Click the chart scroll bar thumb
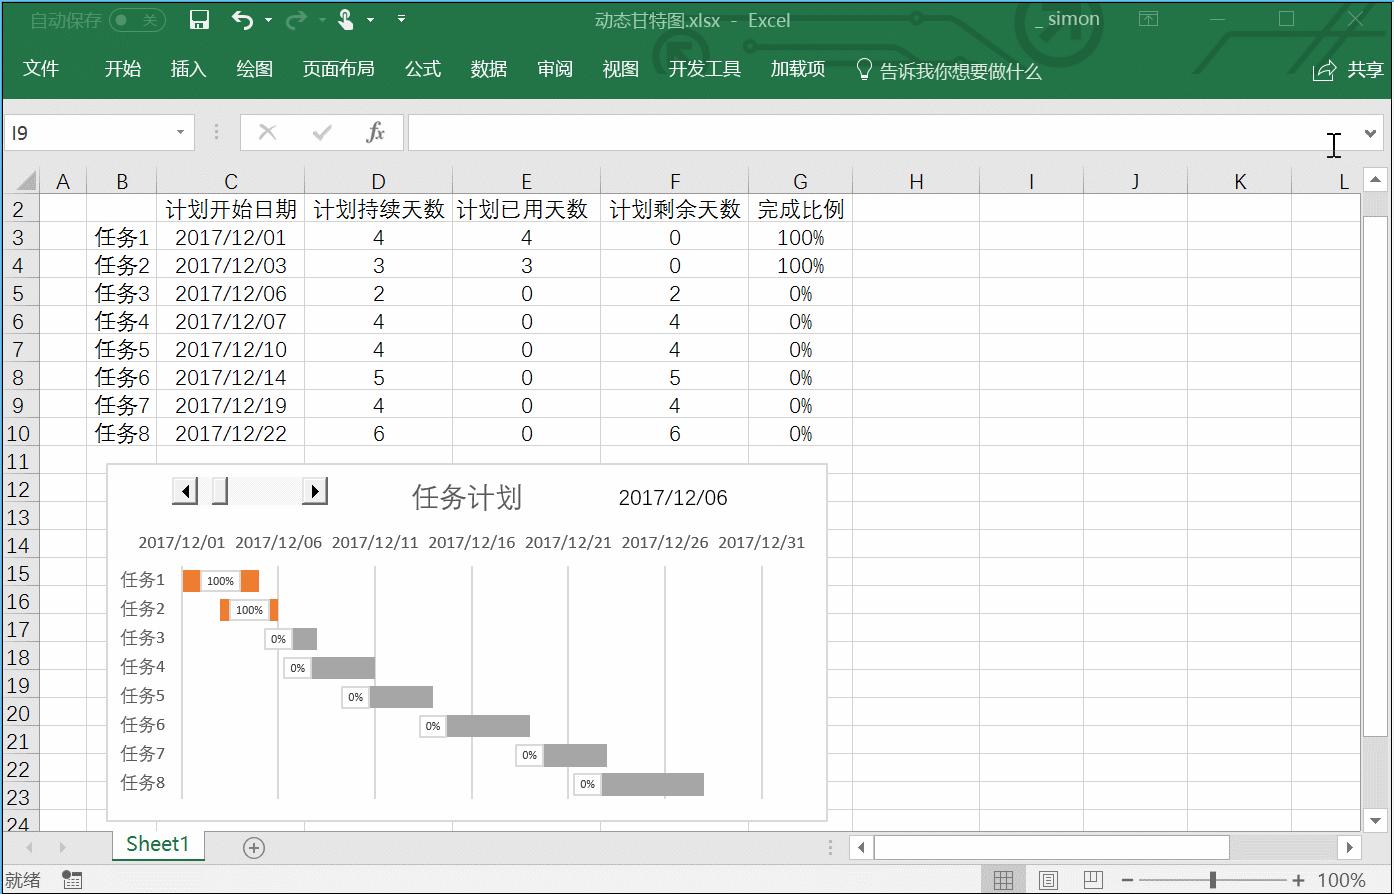 click(220, 490)
